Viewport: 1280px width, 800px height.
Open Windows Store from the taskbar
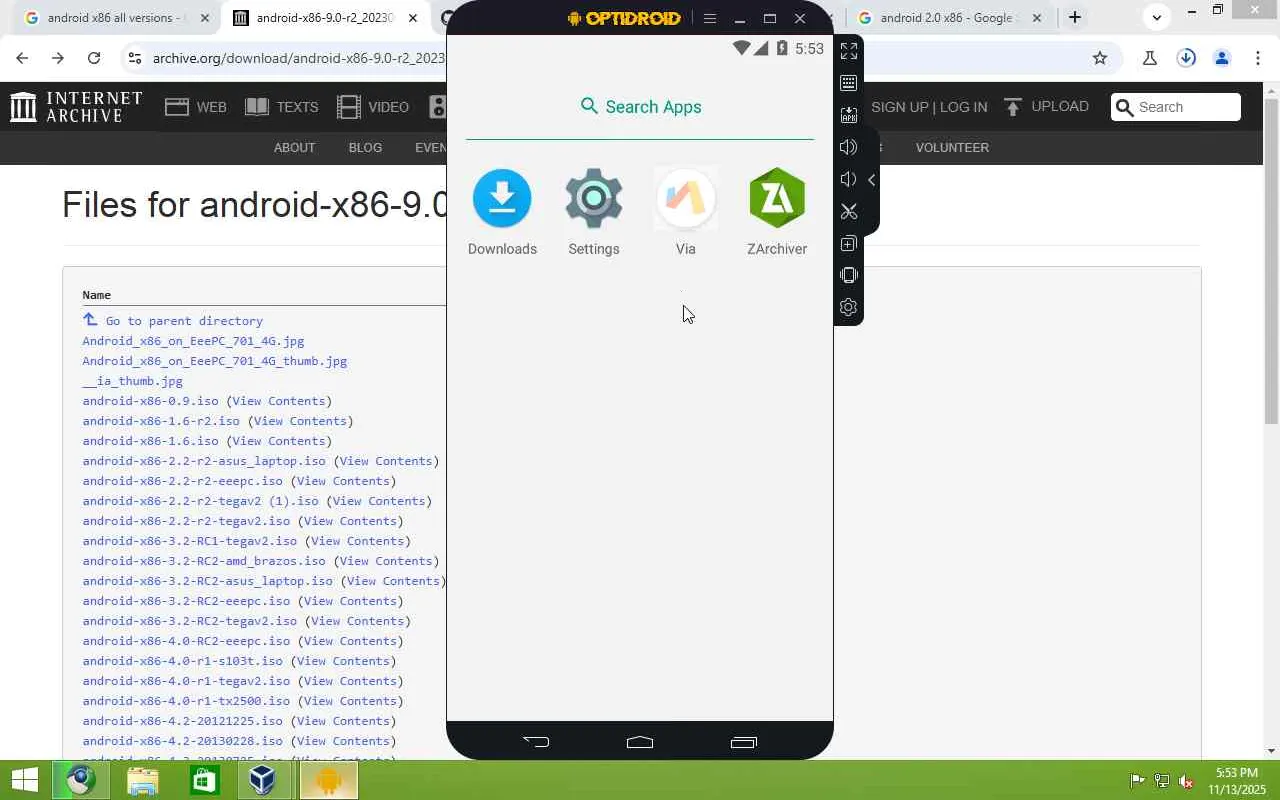coord(204,780)
